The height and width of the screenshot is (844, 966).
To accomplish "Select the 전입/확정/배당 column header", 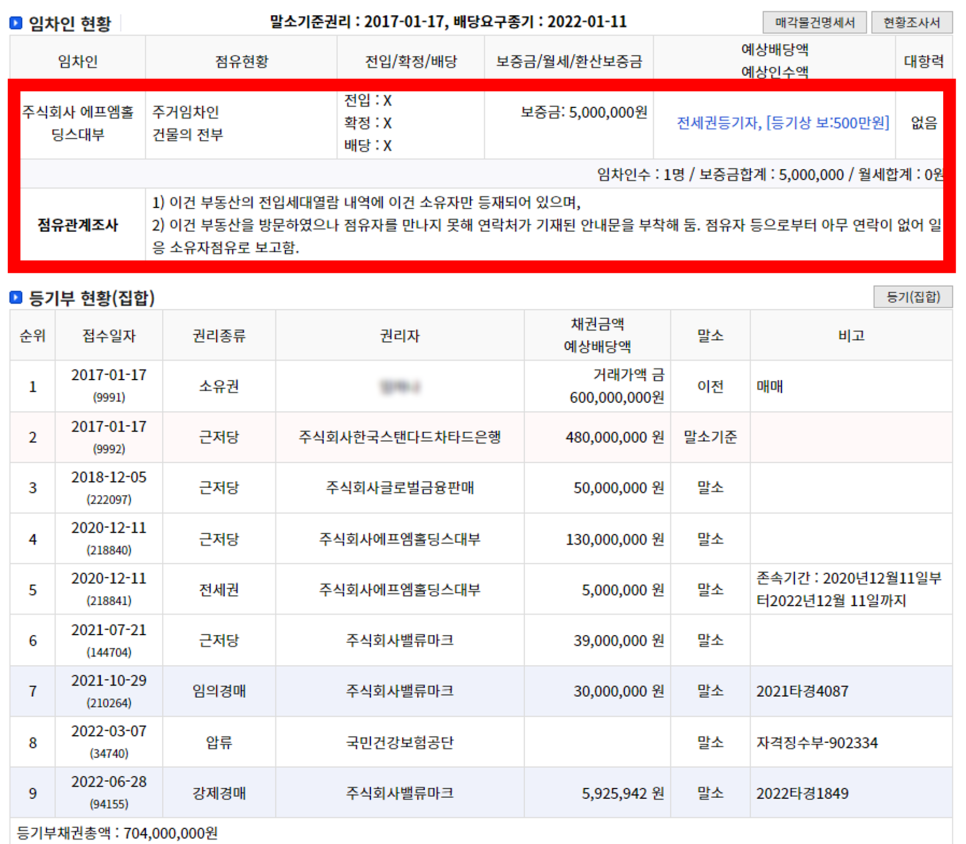I will (411, 61).
